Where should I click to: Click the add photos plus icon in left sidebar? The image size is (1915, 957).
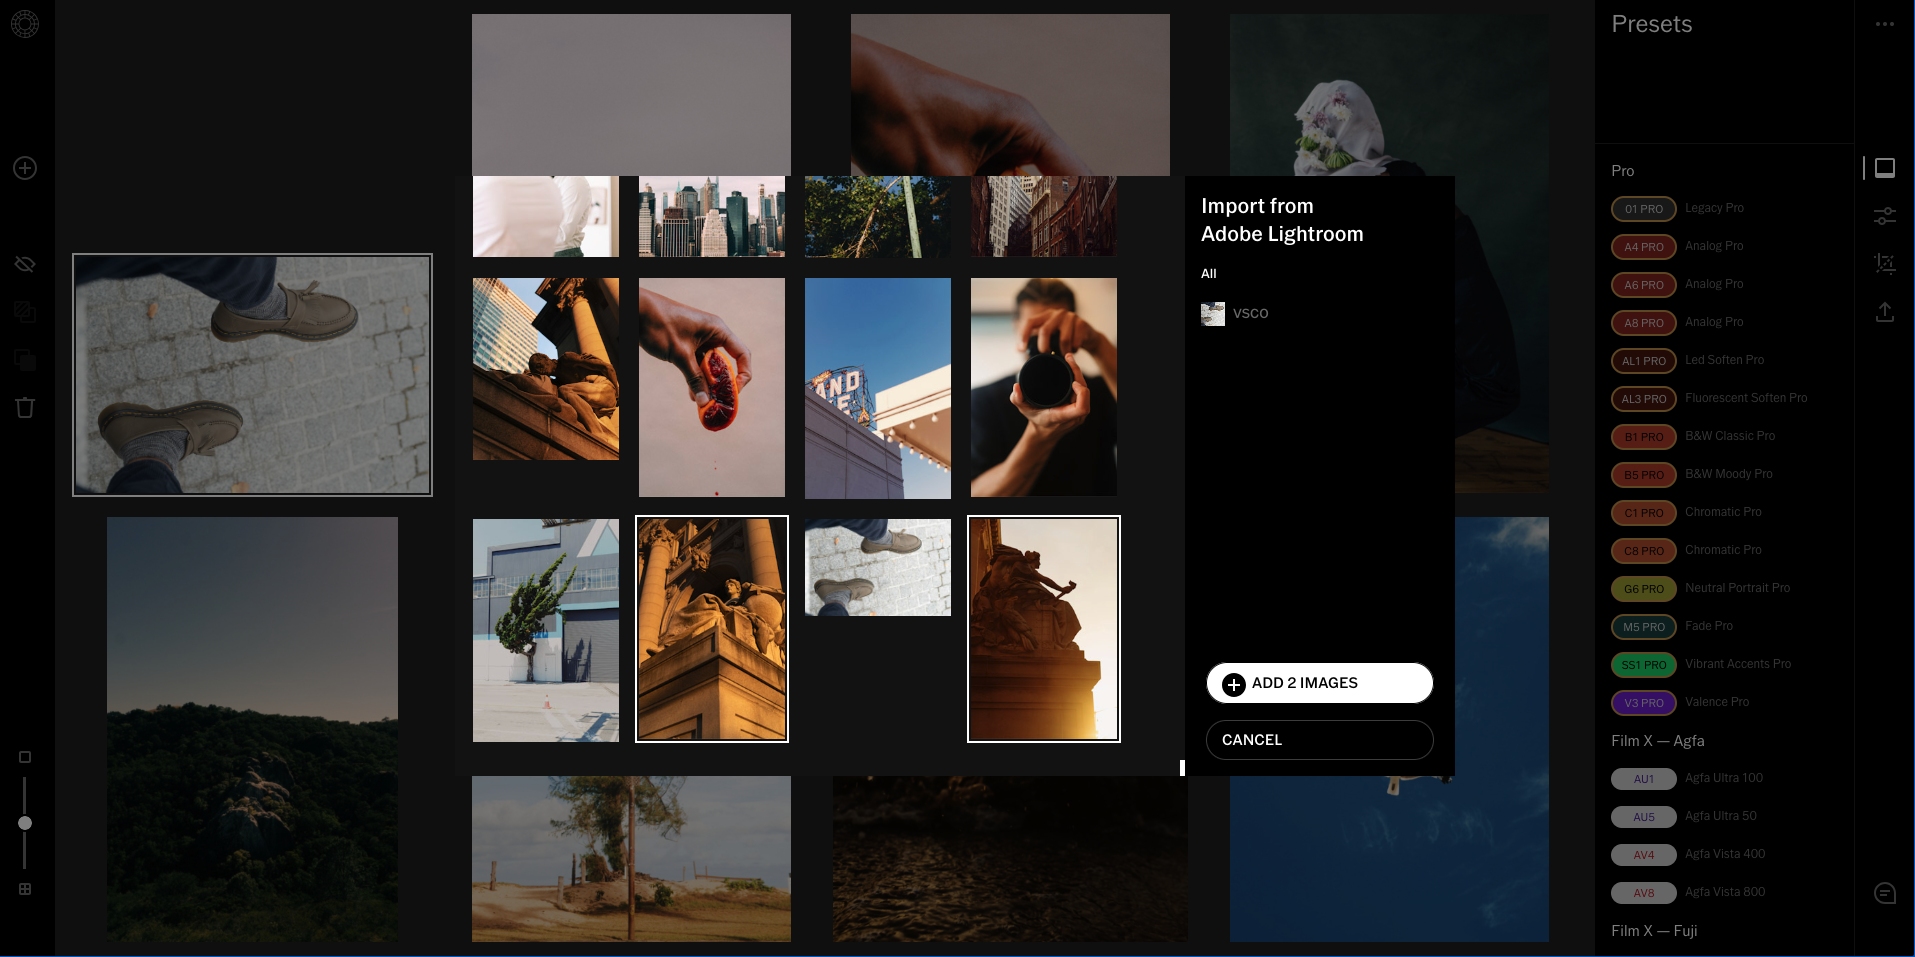(x=25, y=168)
